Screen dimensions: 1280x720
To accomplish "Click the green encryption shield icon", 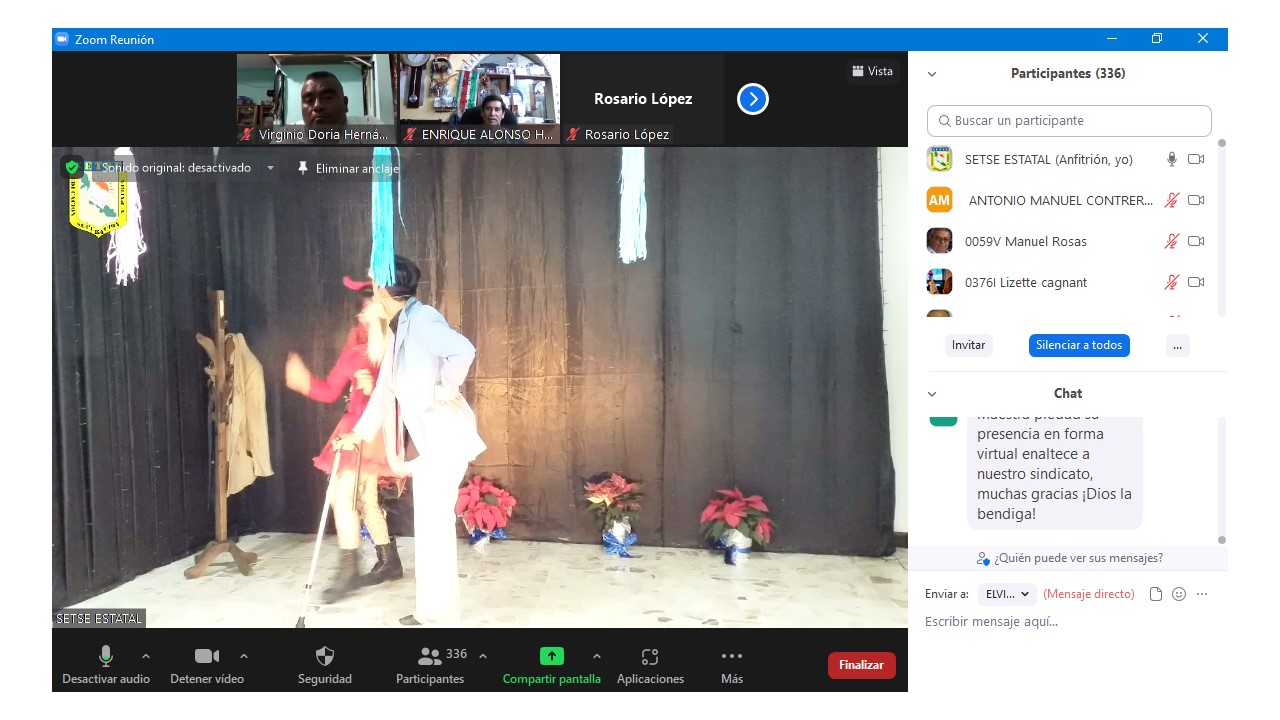I will [x=71, y=167].
